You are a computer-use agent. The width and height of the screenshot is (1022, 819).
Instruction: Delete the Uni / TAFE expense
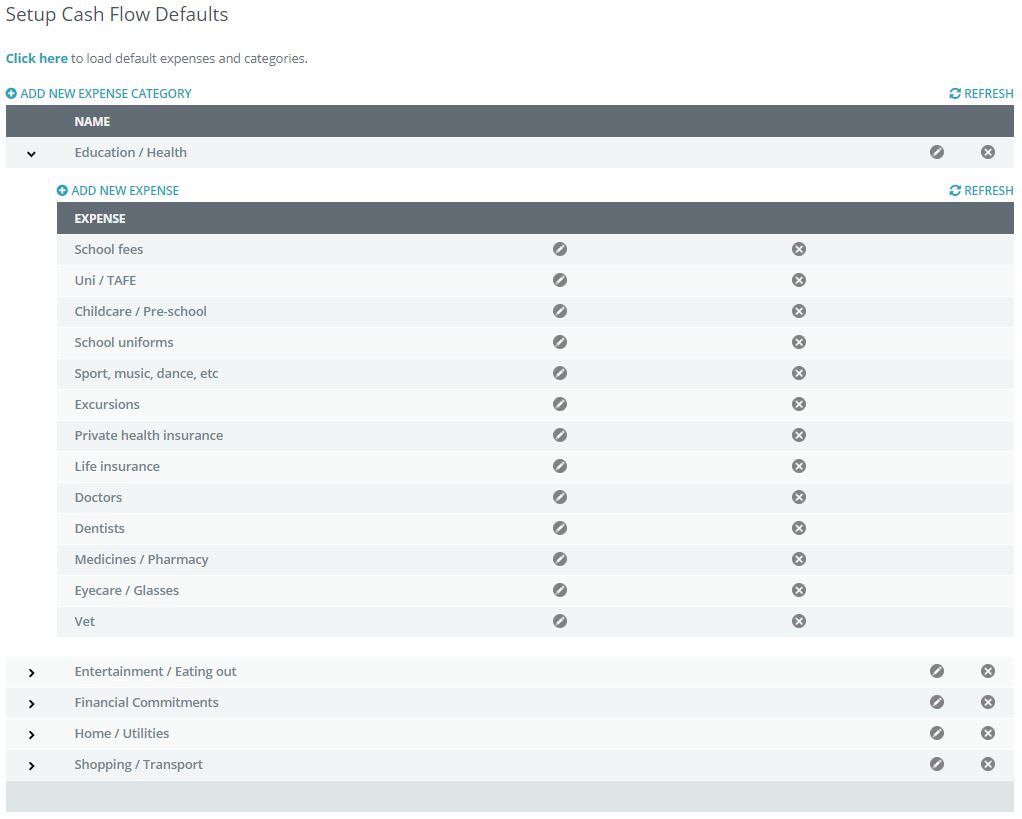tap(799, 280)
